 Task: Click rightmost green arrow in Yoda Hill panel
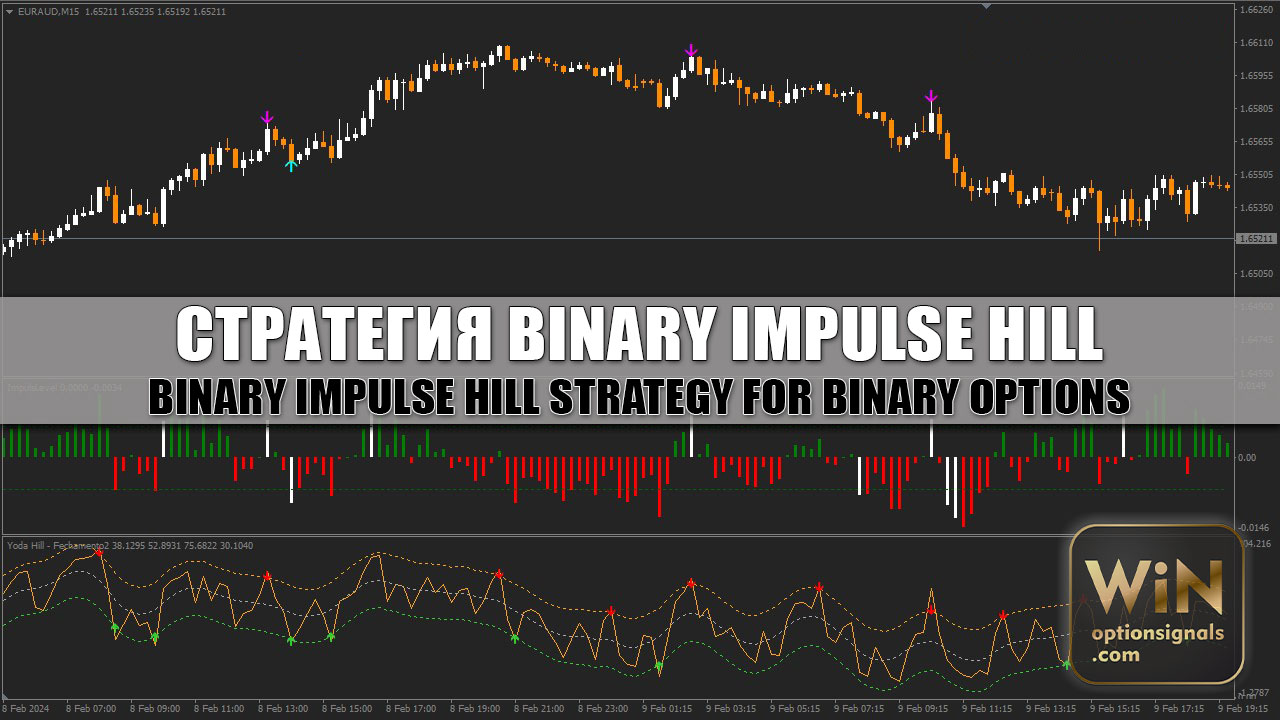(x=1066, y=663)
